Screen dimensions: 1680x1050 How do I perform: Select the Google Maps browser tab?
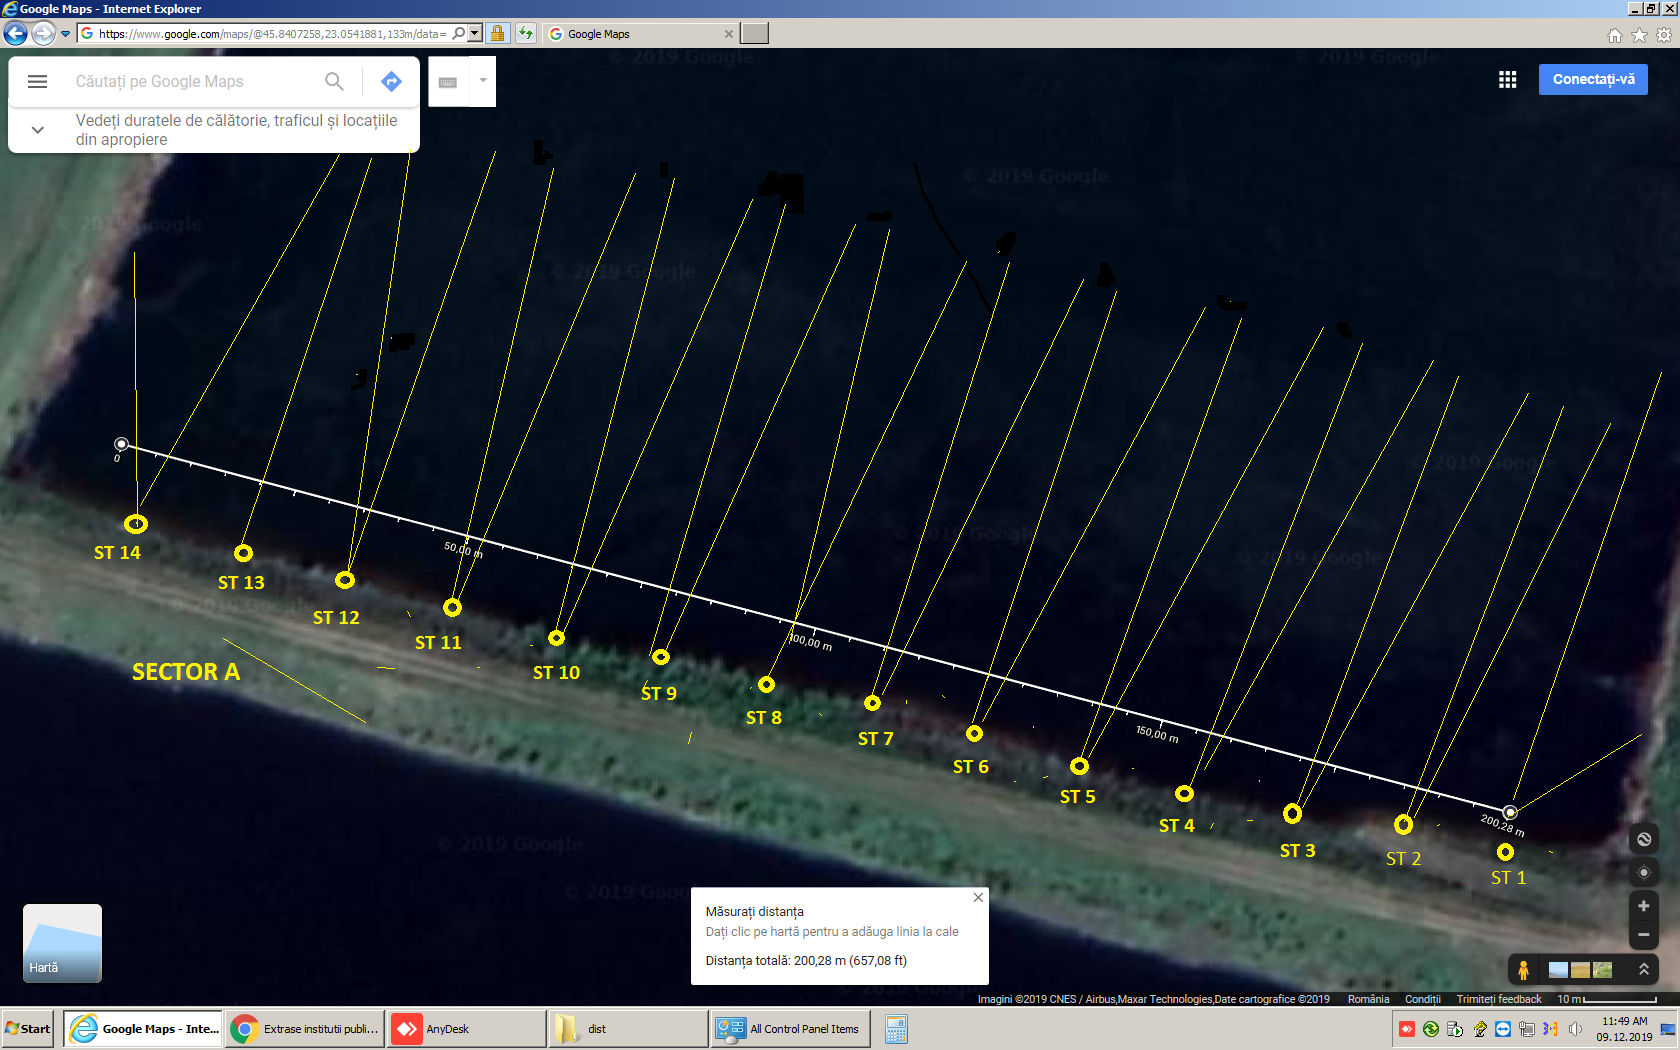point(640,33)
